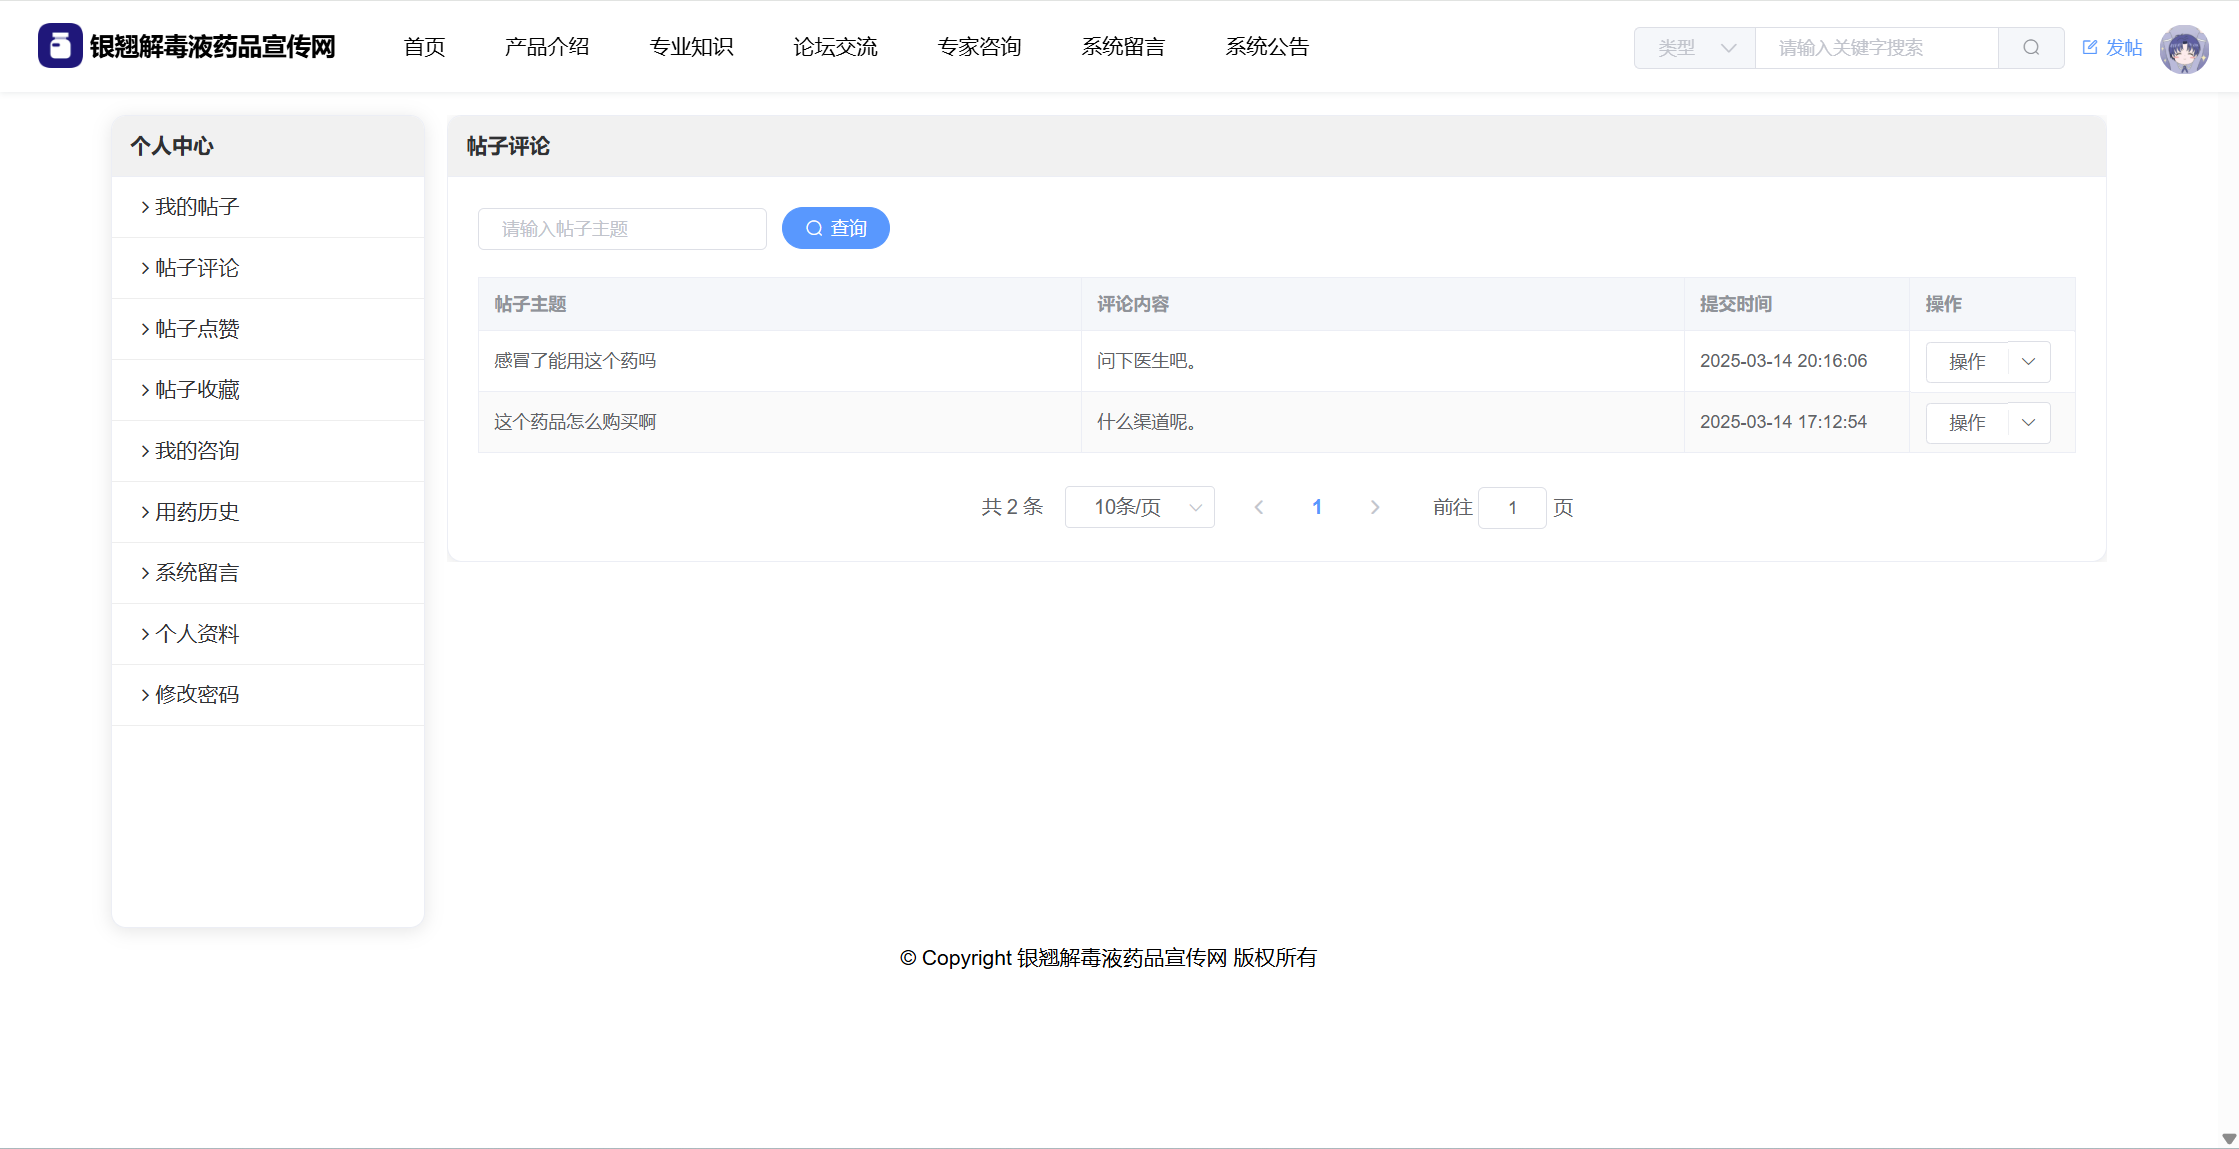Open 修改密码 in the sidebar
The height and width of the screenshot is (1149, 2239).
(x=197, y=695)
